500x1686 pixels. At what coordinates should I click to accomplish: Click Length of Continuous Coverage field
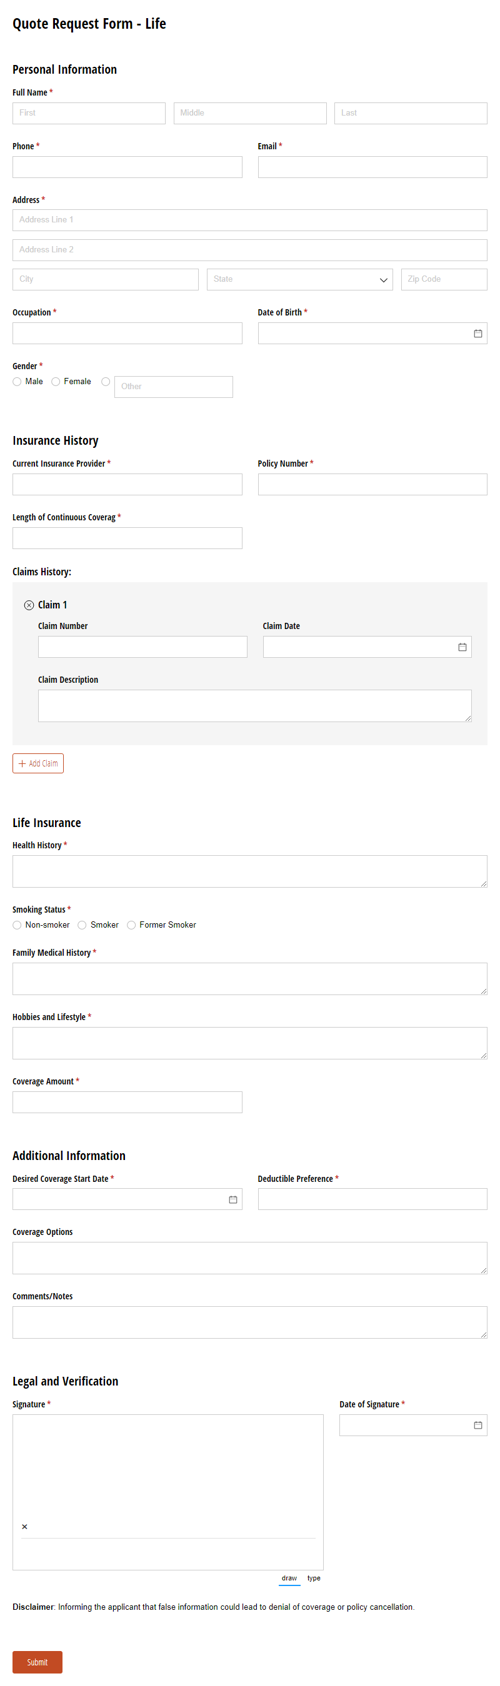click(x=128, y=538)
